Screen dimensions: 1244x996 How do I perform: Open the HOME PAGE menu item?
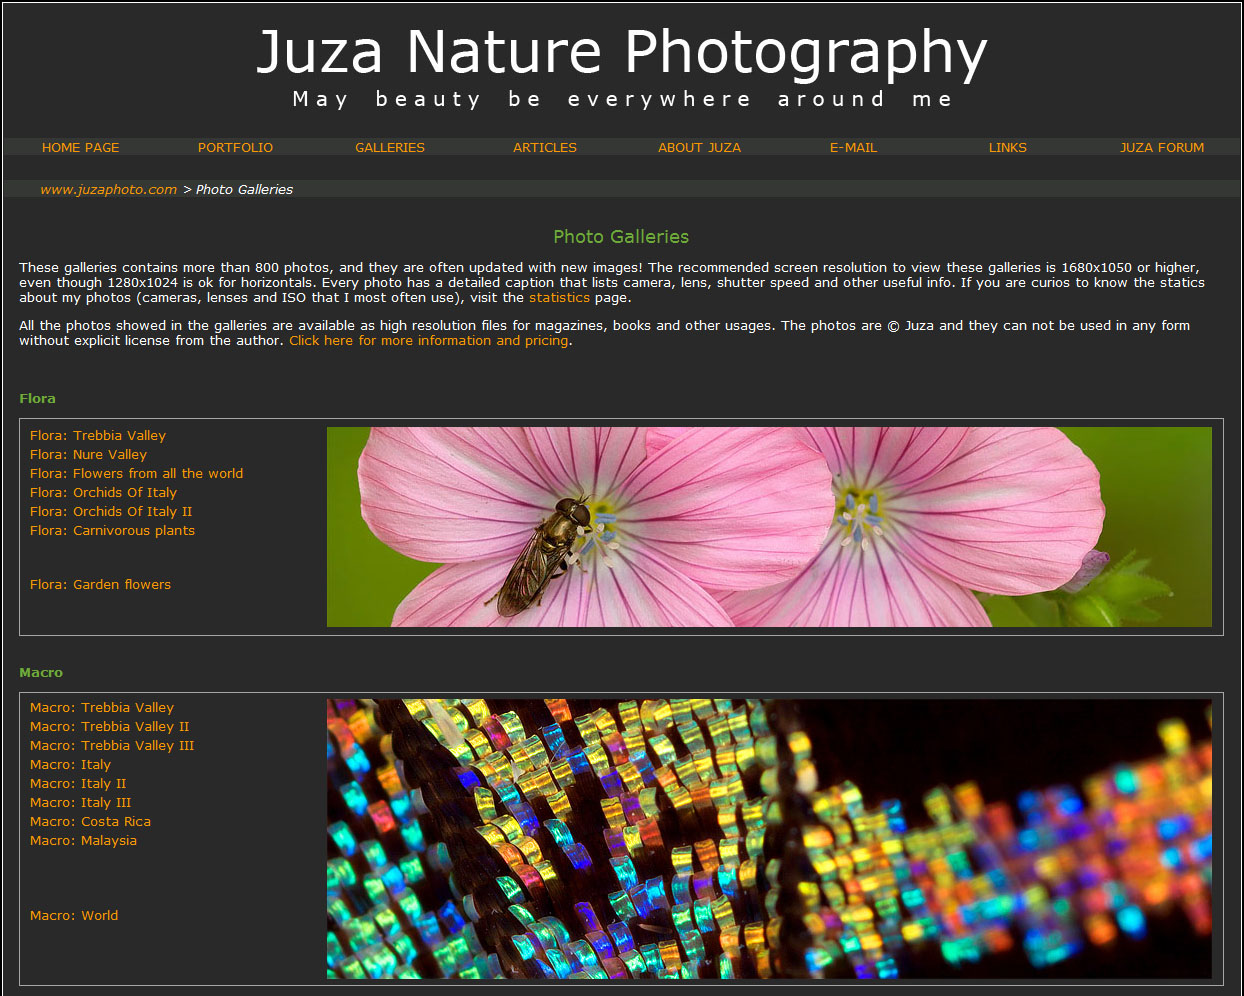click(80, 147)
